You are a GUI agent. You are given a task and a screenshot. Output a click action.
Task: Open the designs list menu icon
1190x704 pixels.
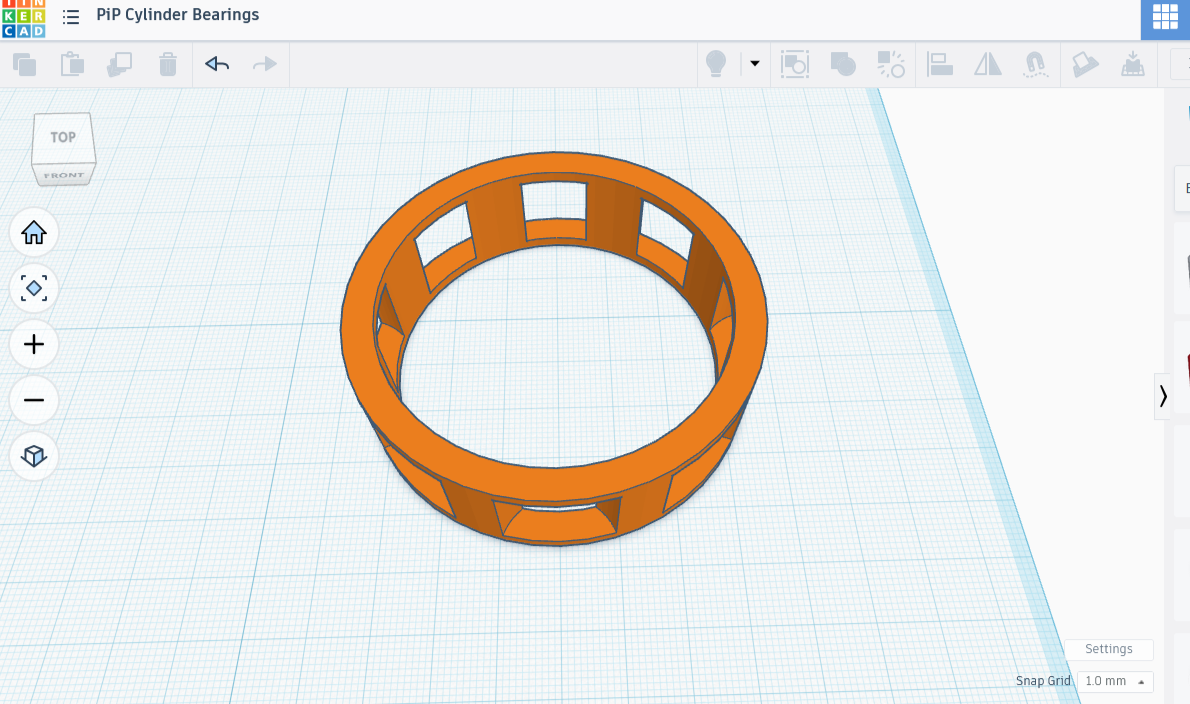click(71, 17)
